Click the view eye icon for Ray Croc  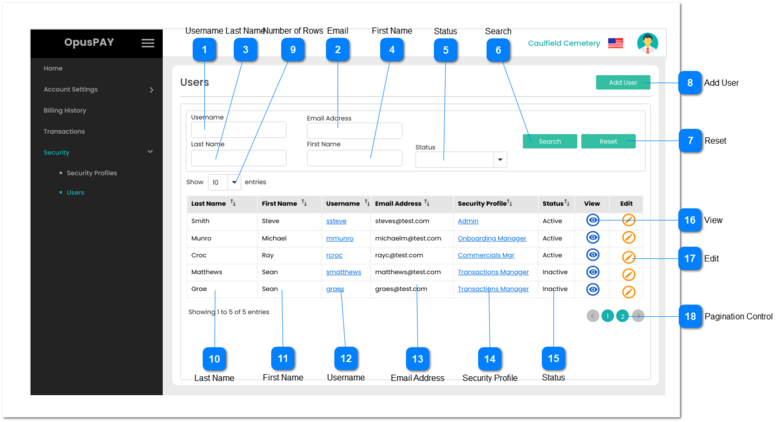pos(593,256)
